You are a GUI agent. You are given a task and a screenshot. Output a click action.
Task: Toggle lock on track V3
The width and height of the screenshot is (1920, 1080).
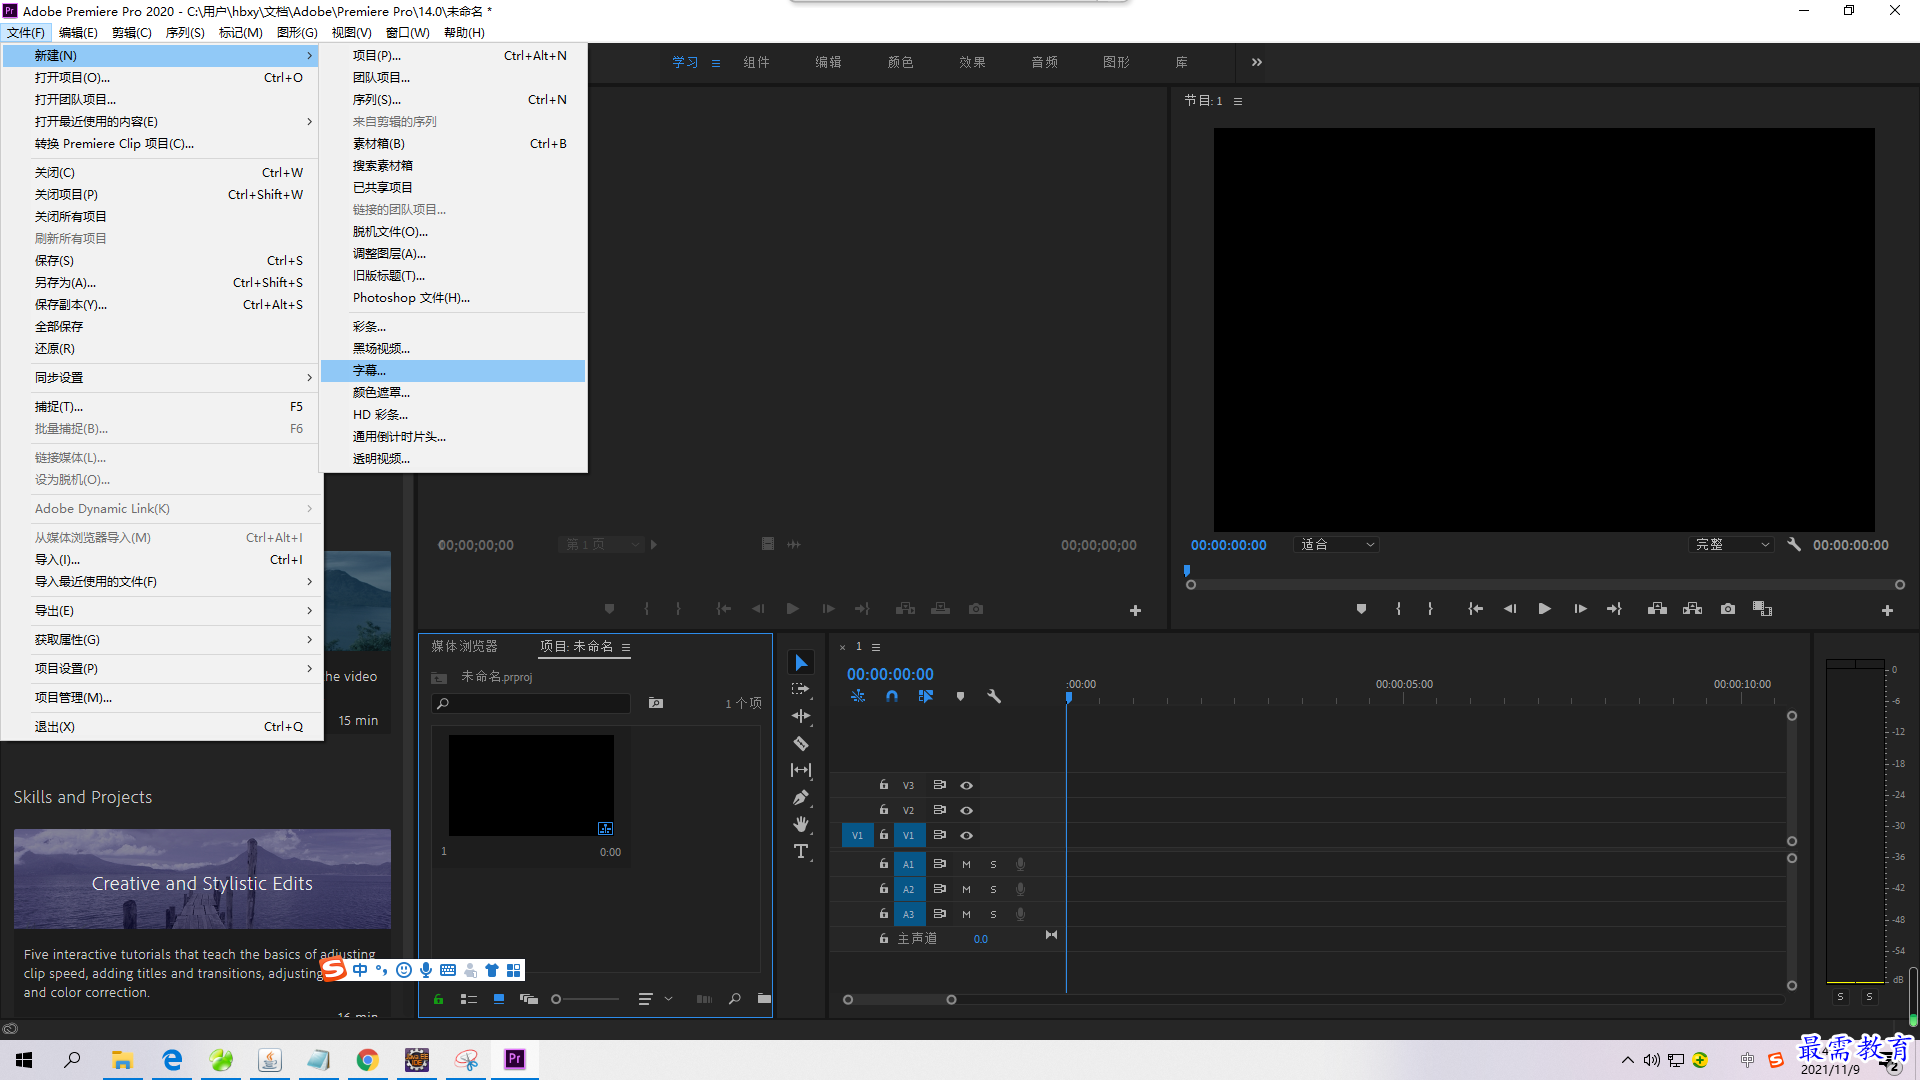pos(884,785)
